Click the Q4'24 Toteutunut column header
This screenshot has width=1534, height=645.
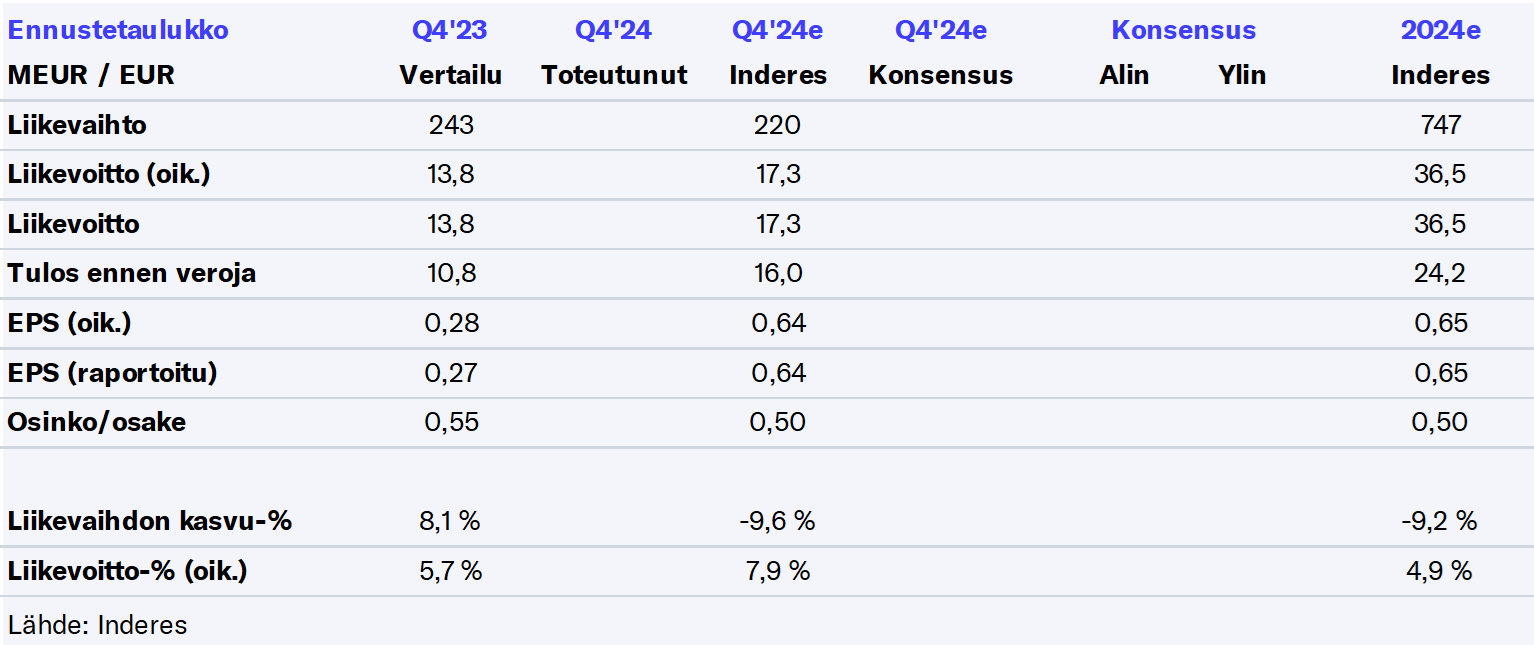[613, 30]
